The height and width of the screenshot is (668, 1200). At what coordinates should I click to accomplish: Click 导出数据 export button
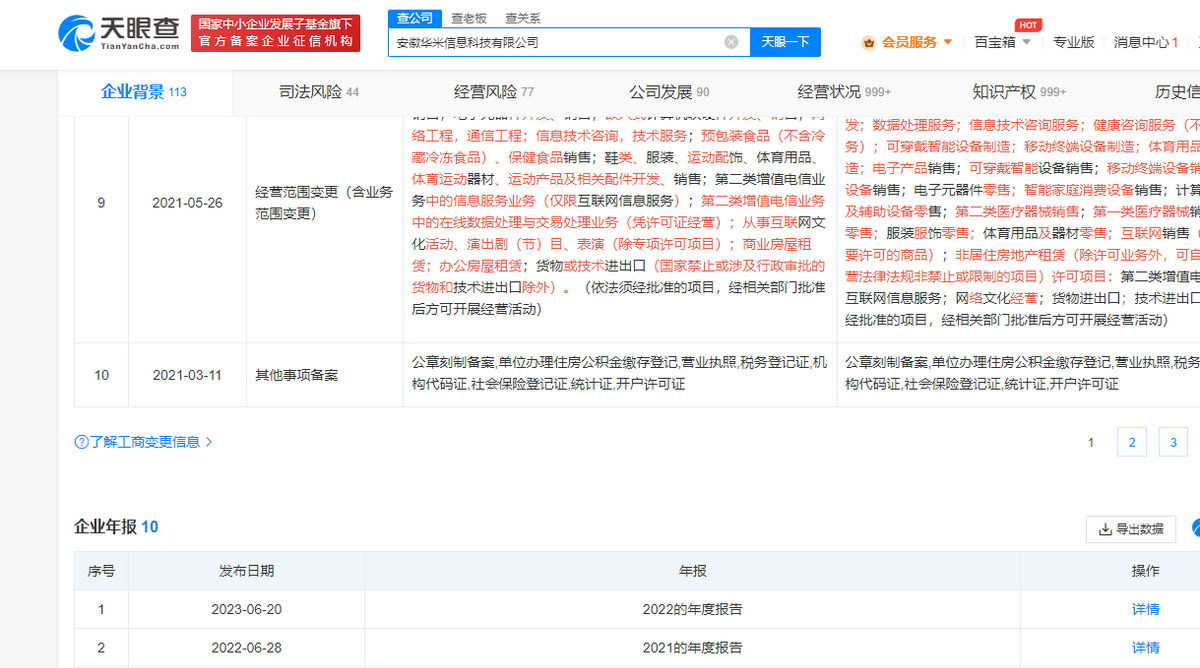(1130, 529)
